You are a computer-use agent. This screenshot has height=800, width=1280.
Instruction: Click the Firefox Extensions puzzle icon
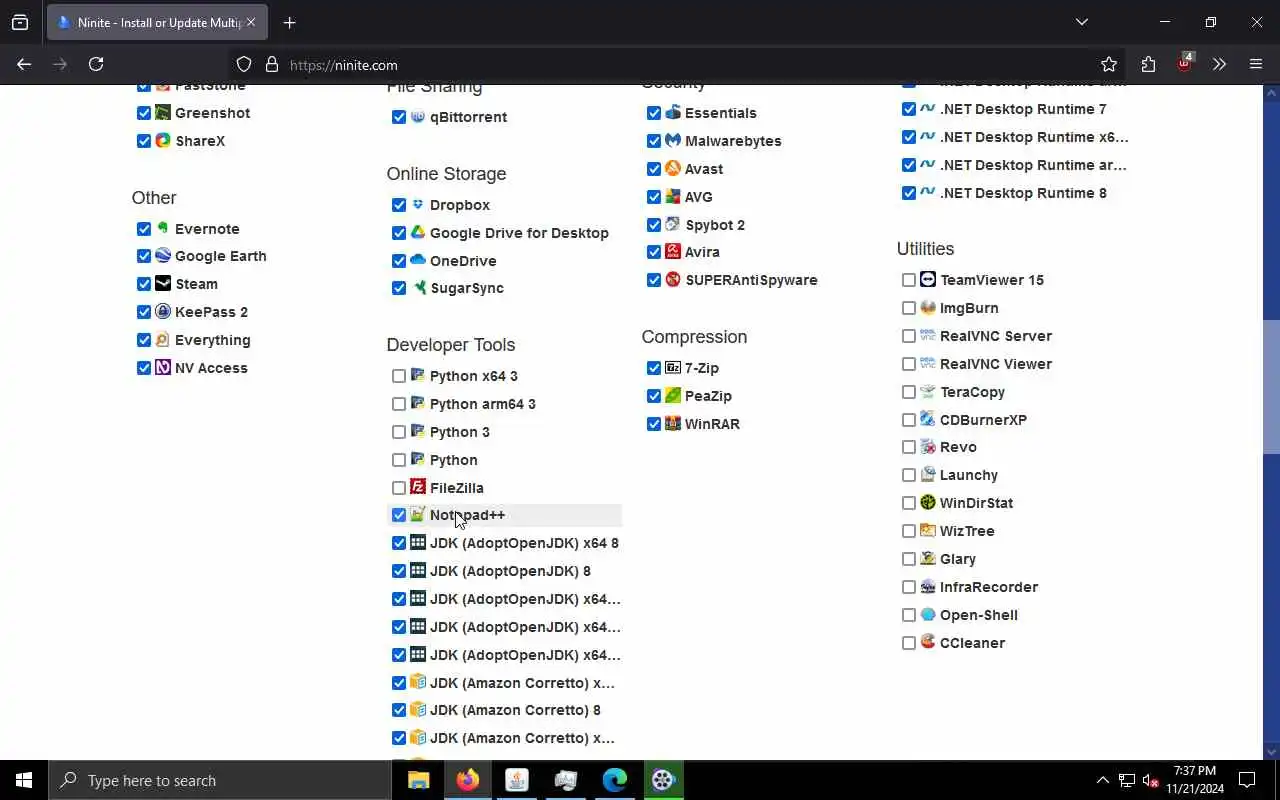pyautogui.click(x=1148, y=64)
